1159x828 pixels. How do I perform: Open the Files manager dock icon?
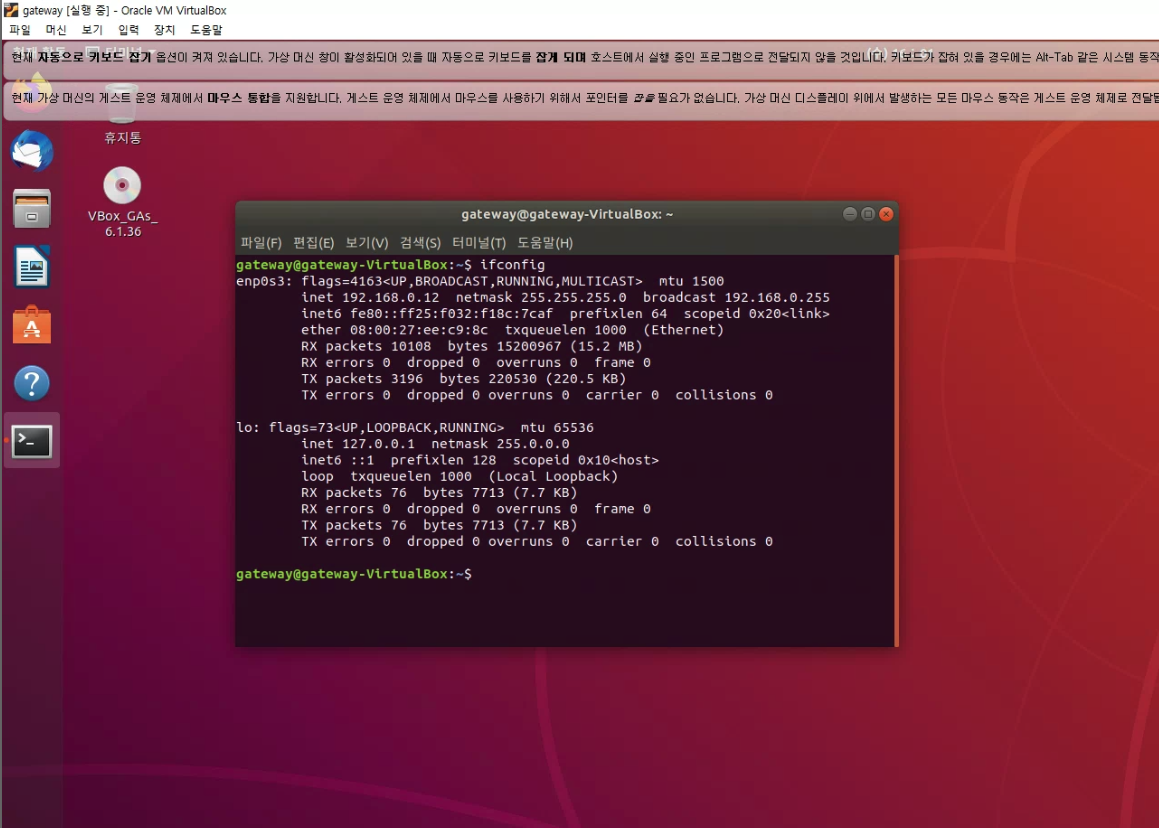(32, 208)
